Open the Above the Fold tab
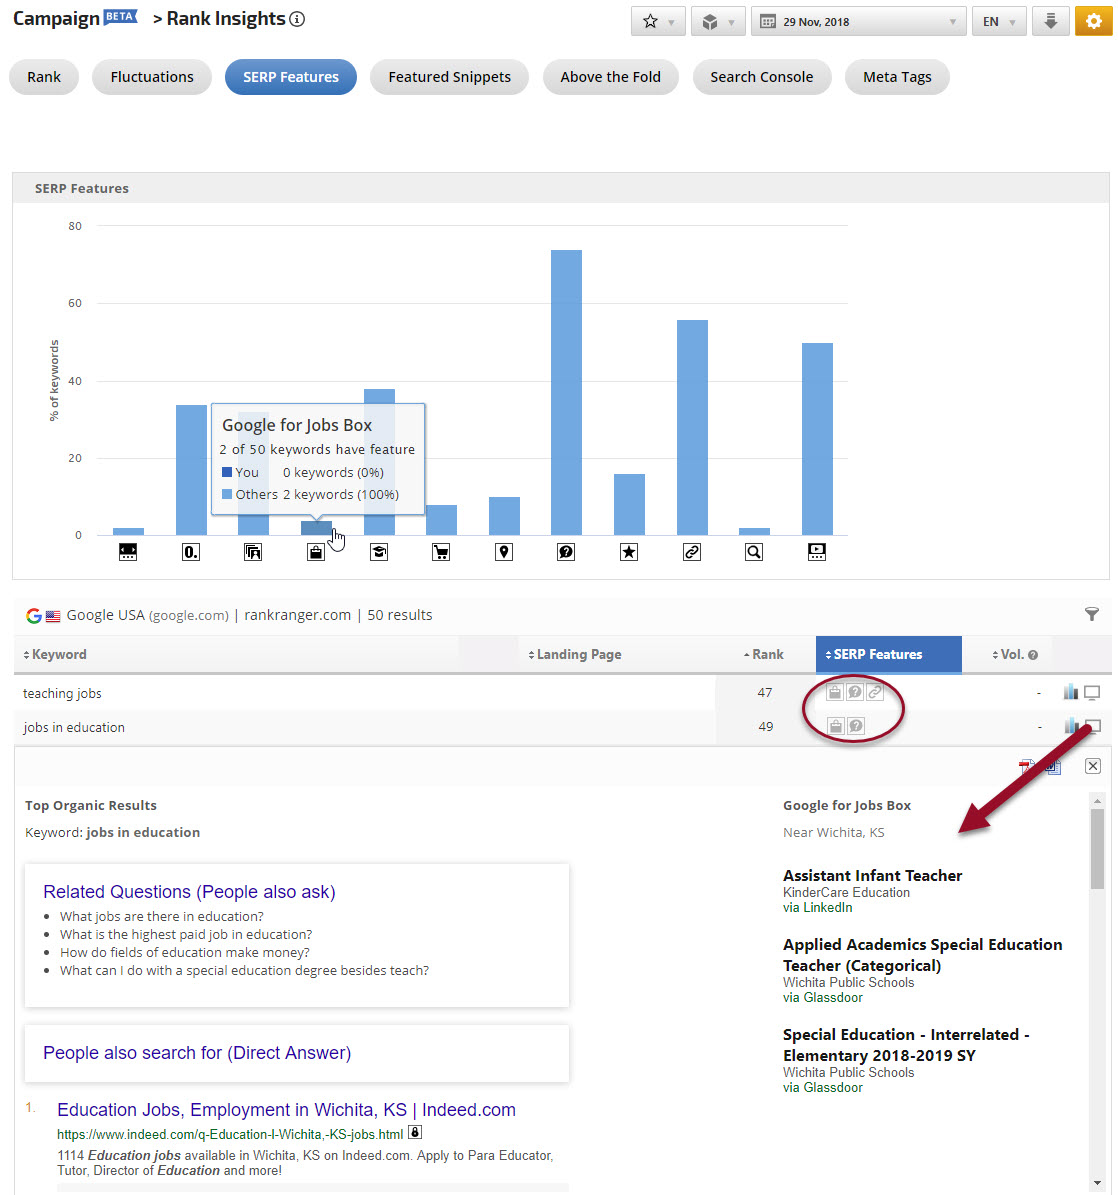Screen dimensions: 1118x1195 coord(610,77)
